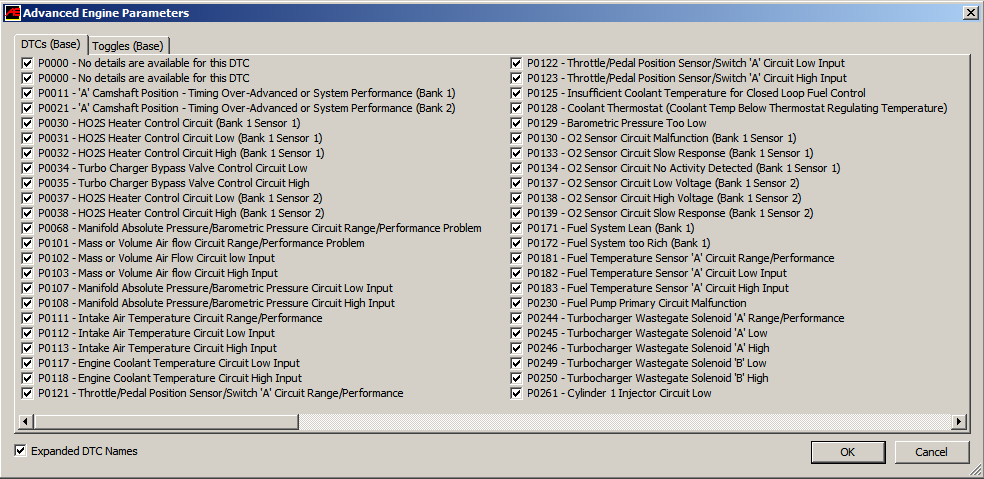Toggle P0030 HO2S Heater Control Circuit checkbox
984x479 pixels.
[27, 123]
